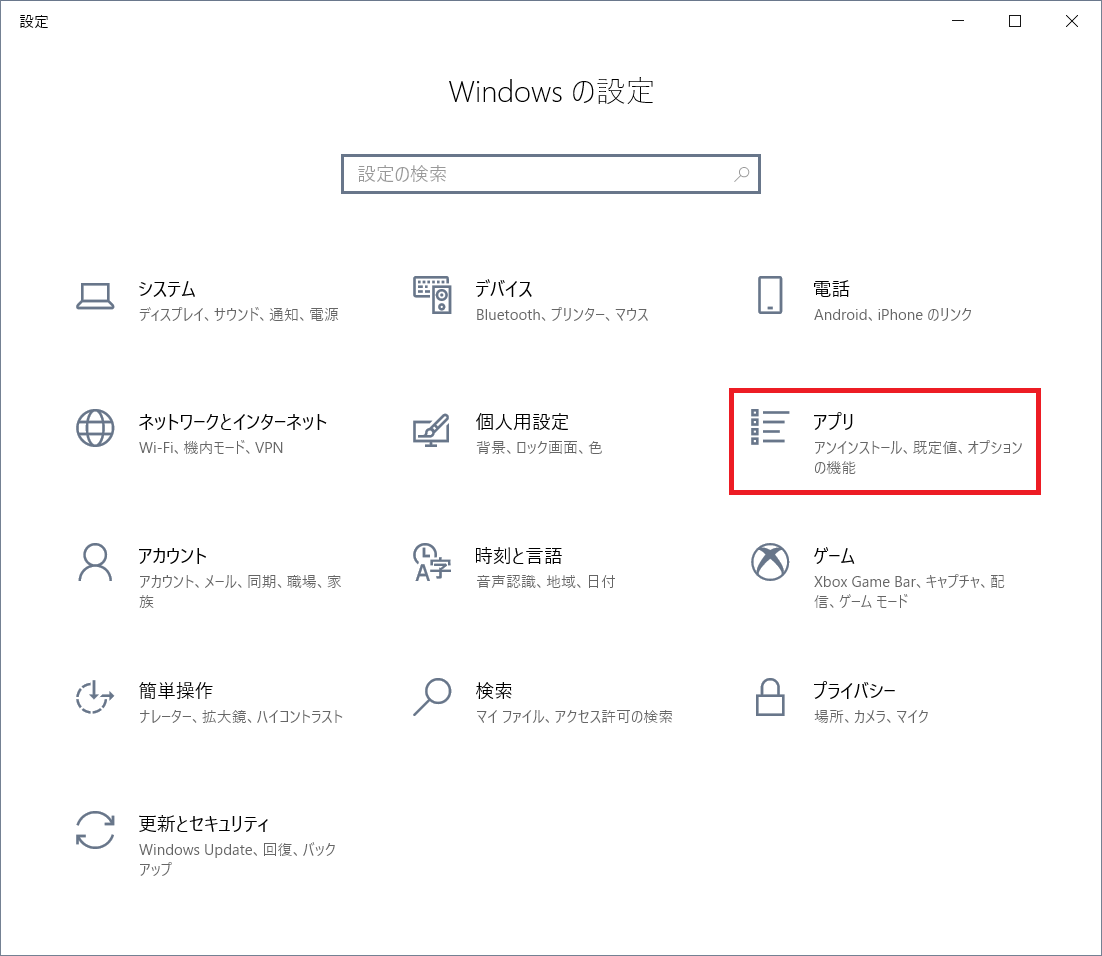Screen dimensions: 1102x956
Task: Open the プライバシー padlock icon
Action: tap(770, 697)
